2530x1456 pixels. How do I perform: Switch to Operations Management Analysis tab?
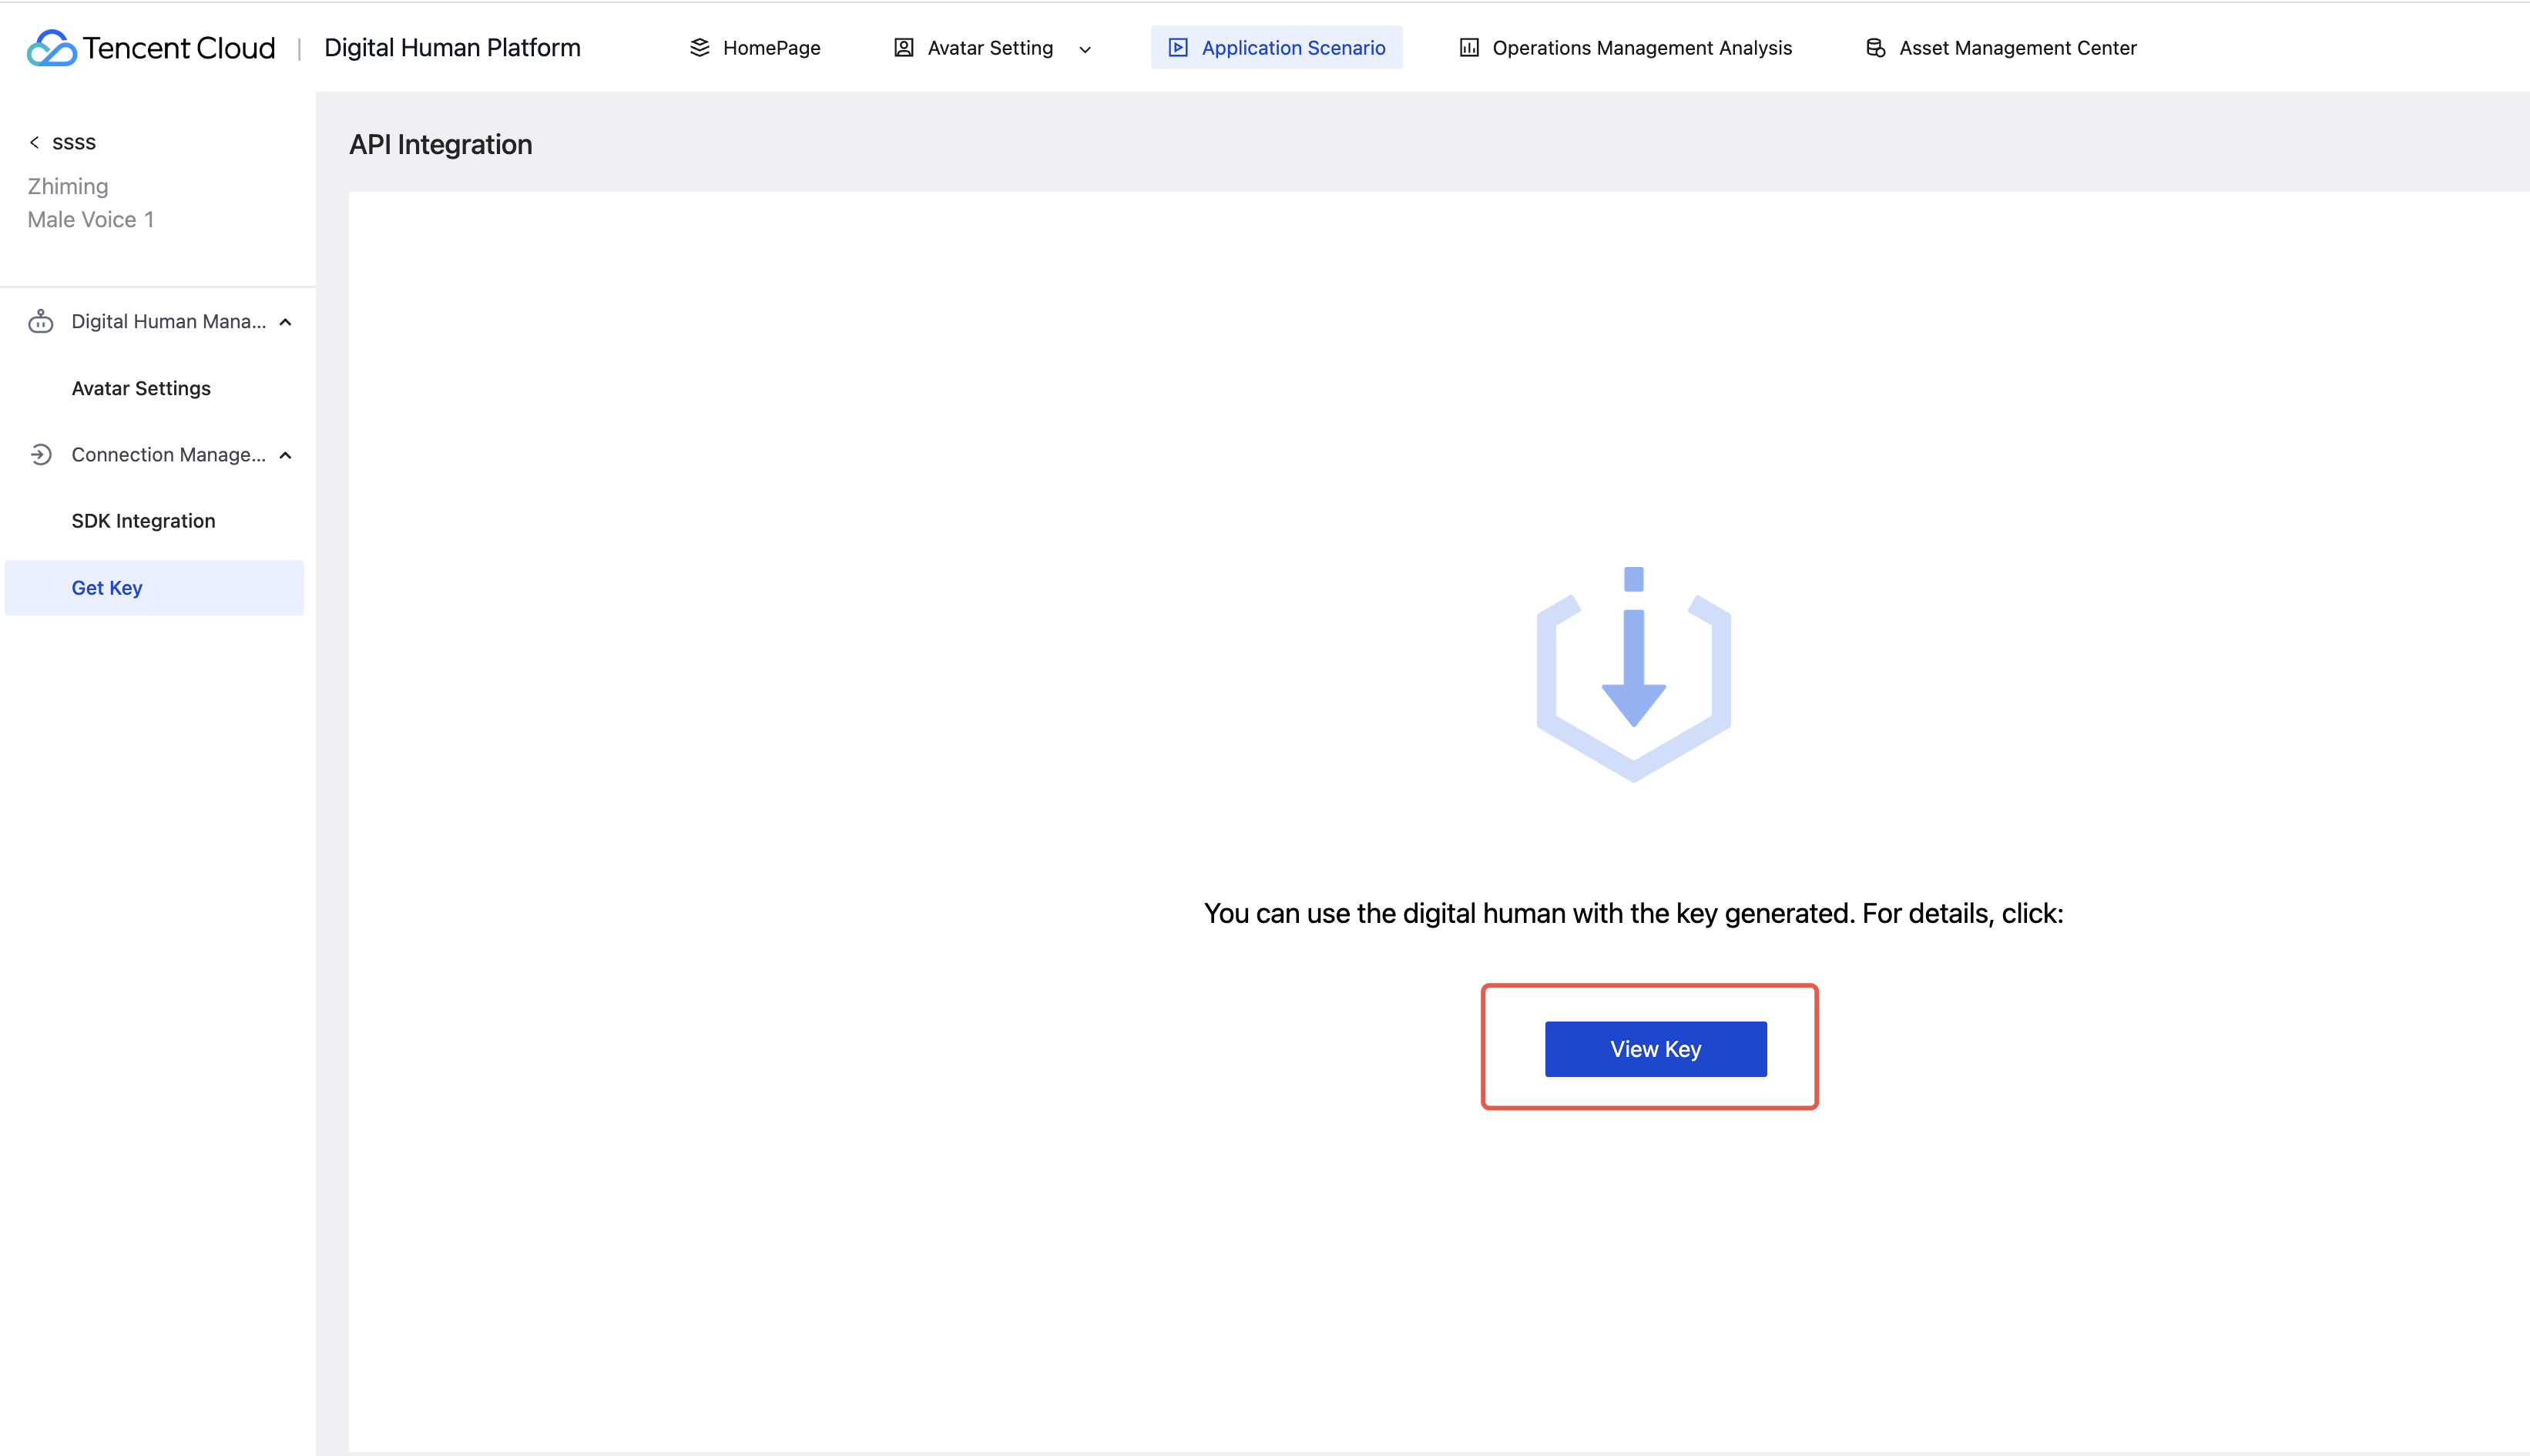pyautogui.click(x=1641, y=48)
